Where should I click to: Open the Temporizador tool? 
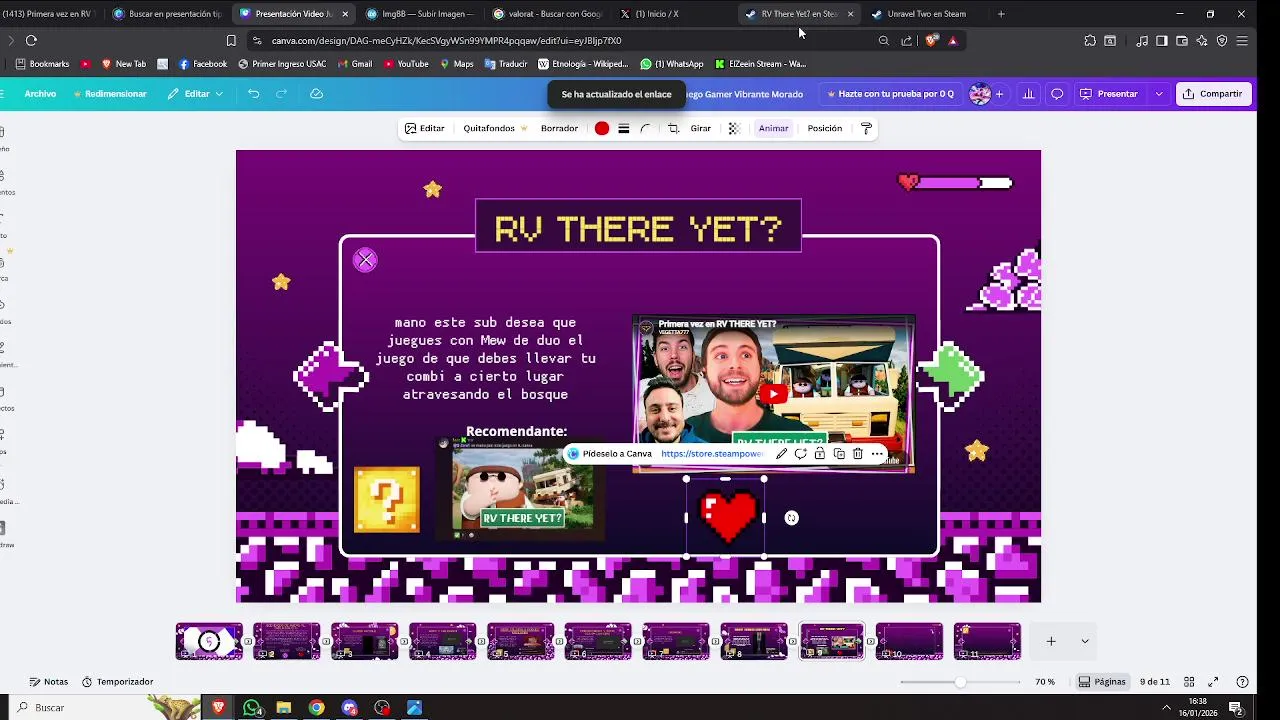118,682
